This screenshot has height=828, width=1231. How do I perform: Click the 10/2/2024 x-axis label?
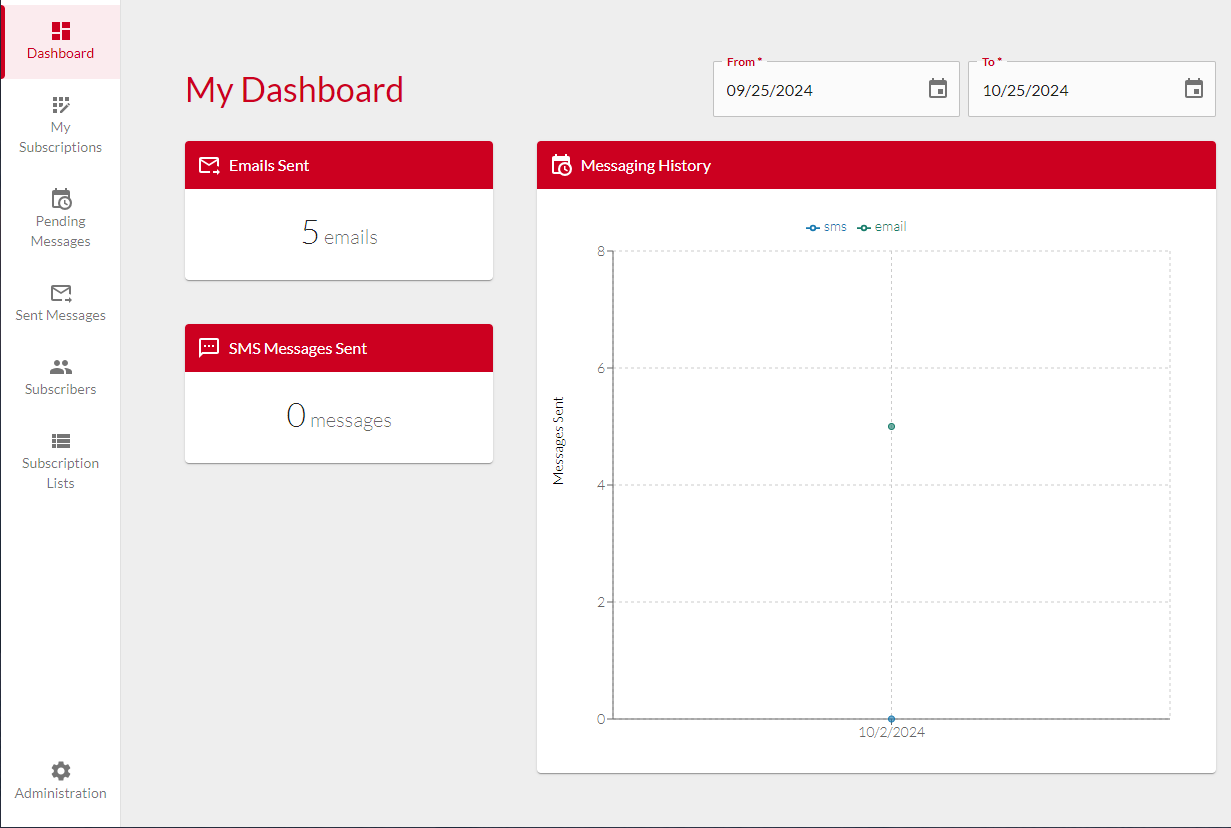point(892,732)
